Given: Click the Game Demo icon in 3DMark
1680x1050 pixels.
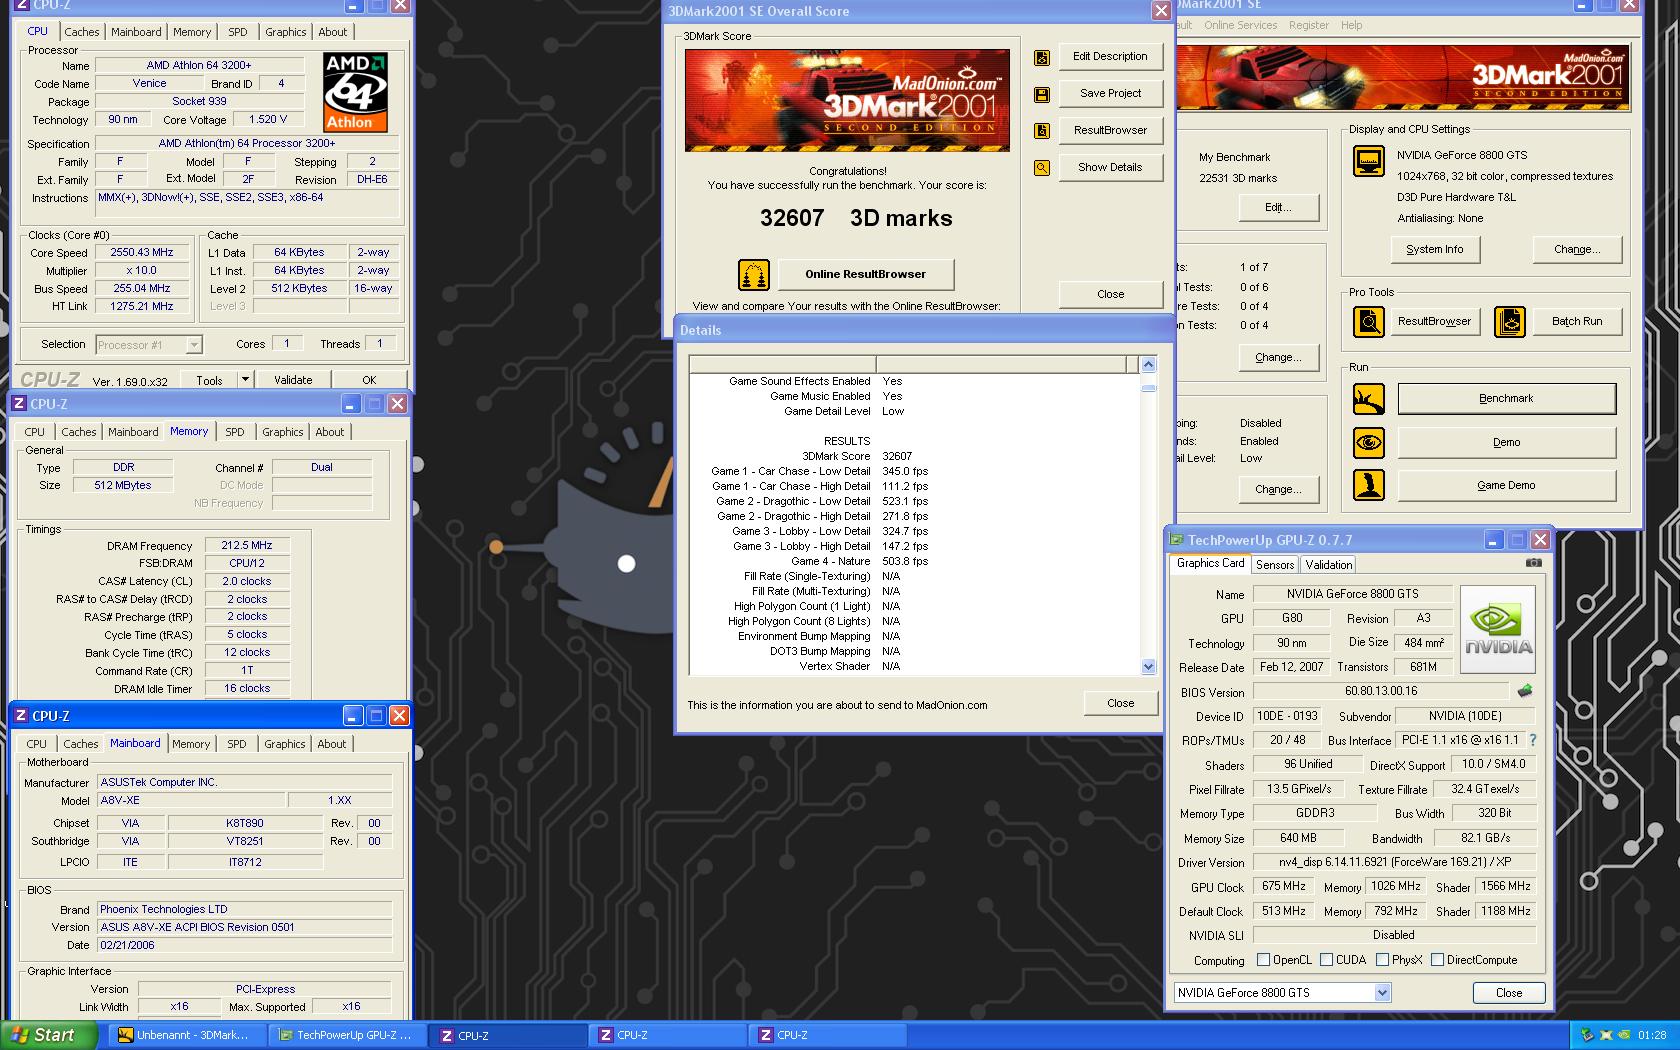Looking at the screenshot, I should click(x=1369, y=485).
